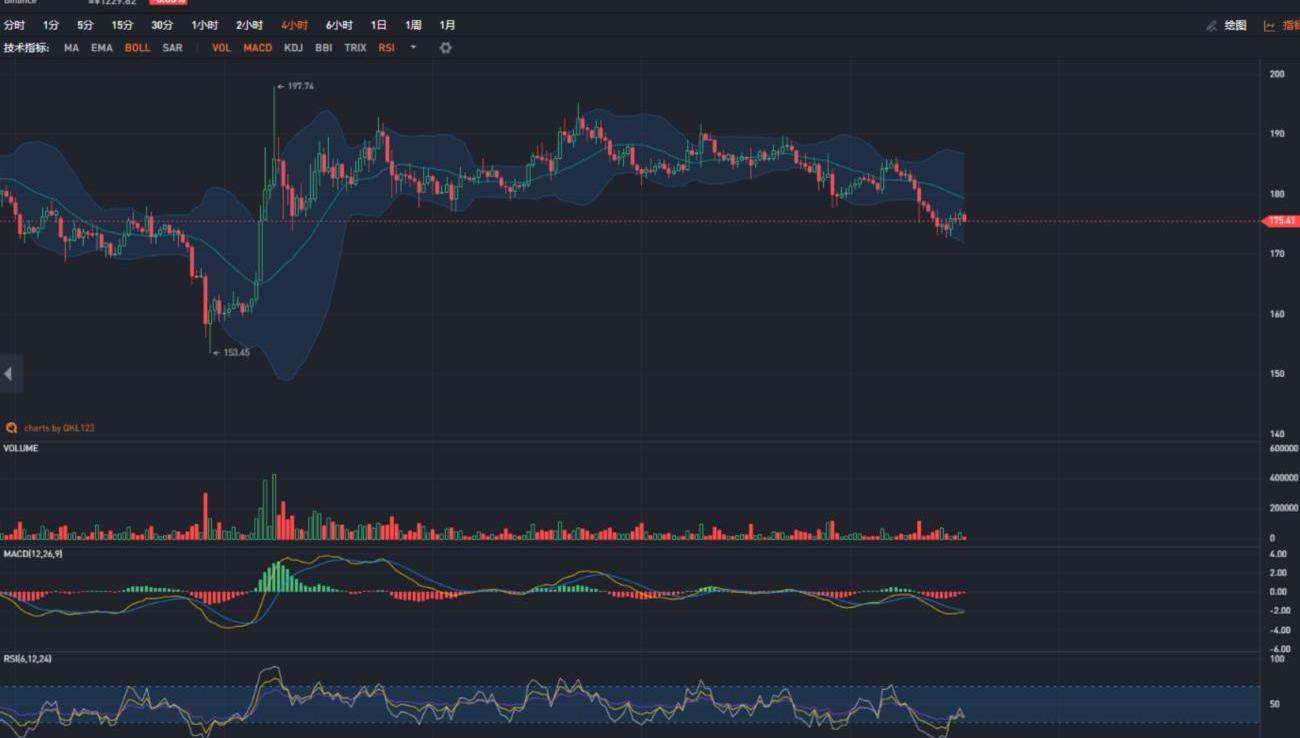The image size is (1300, 738).
Task: Enable the BBI indicator
Action: tap(324, 48)
